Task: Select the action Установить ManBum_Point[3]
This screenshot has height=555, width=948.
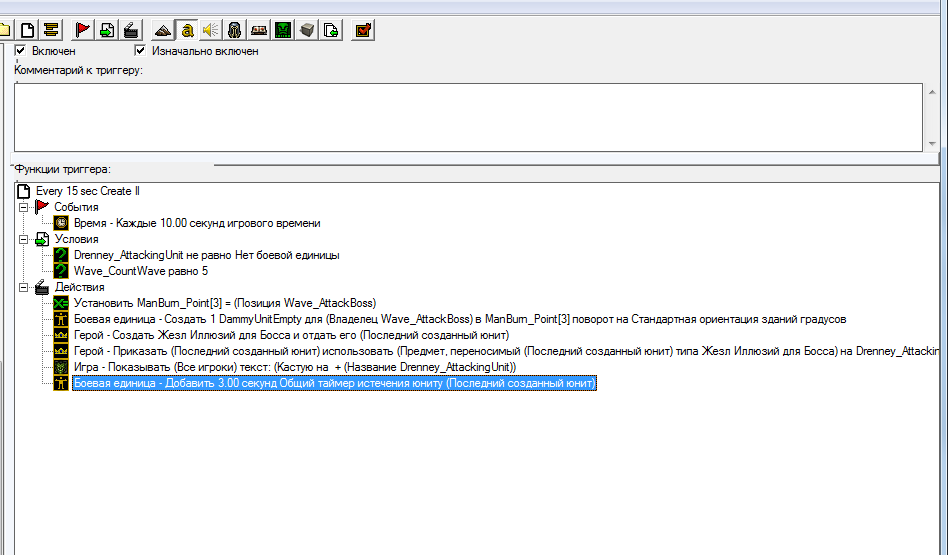Action: [225, 303]
